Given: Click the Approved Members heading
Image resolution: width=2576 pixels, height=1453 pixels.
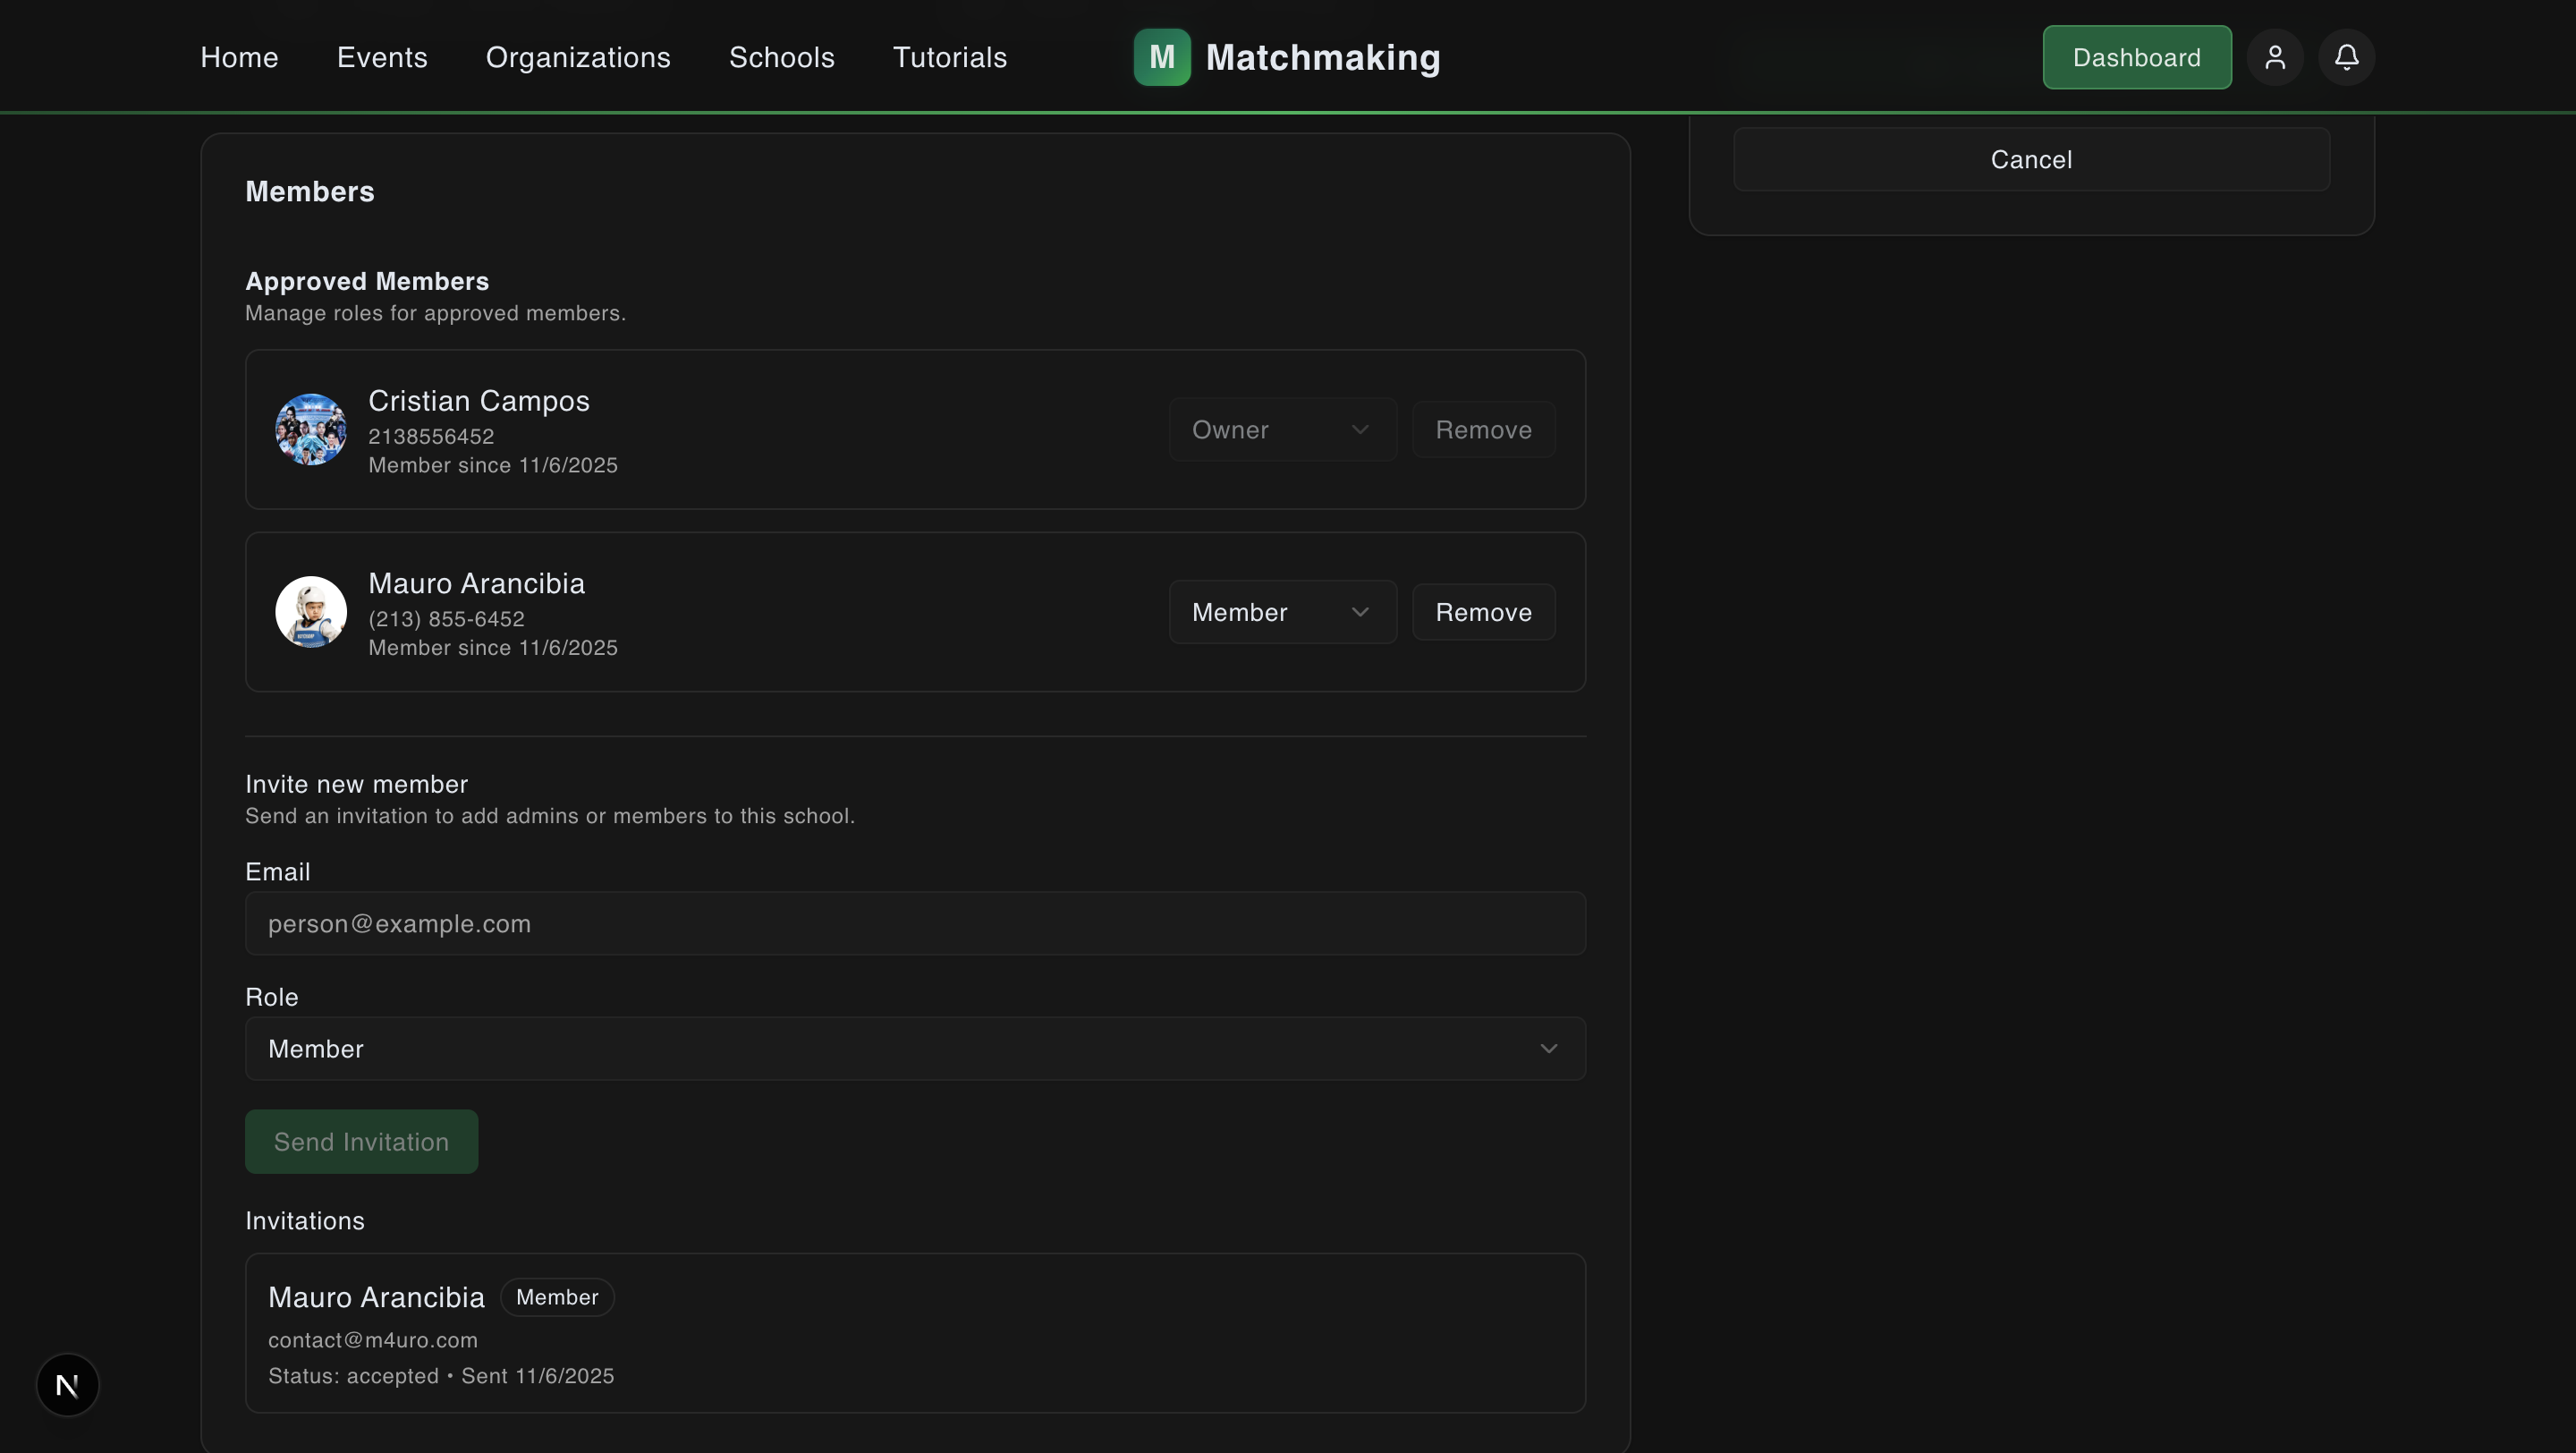Looking at the screenshot, I should [x=367, y=281].
